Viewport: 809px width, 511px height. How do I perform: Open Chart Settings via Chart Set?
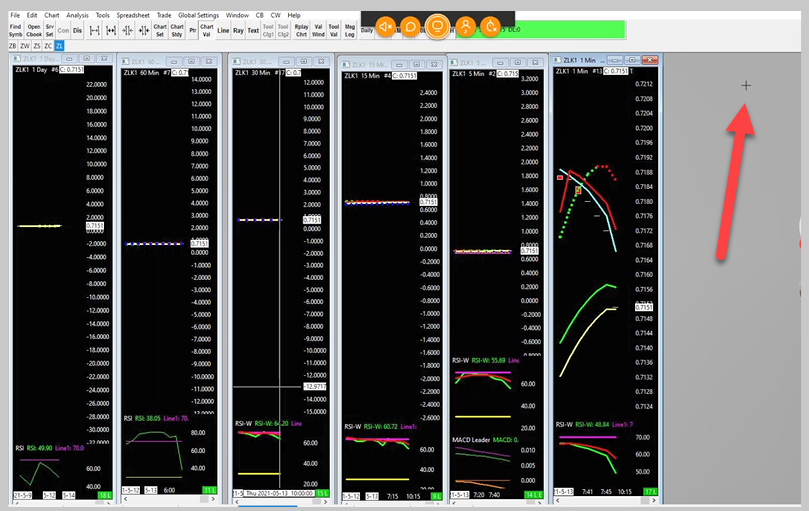pyautogui.click(x=159, y=30)
